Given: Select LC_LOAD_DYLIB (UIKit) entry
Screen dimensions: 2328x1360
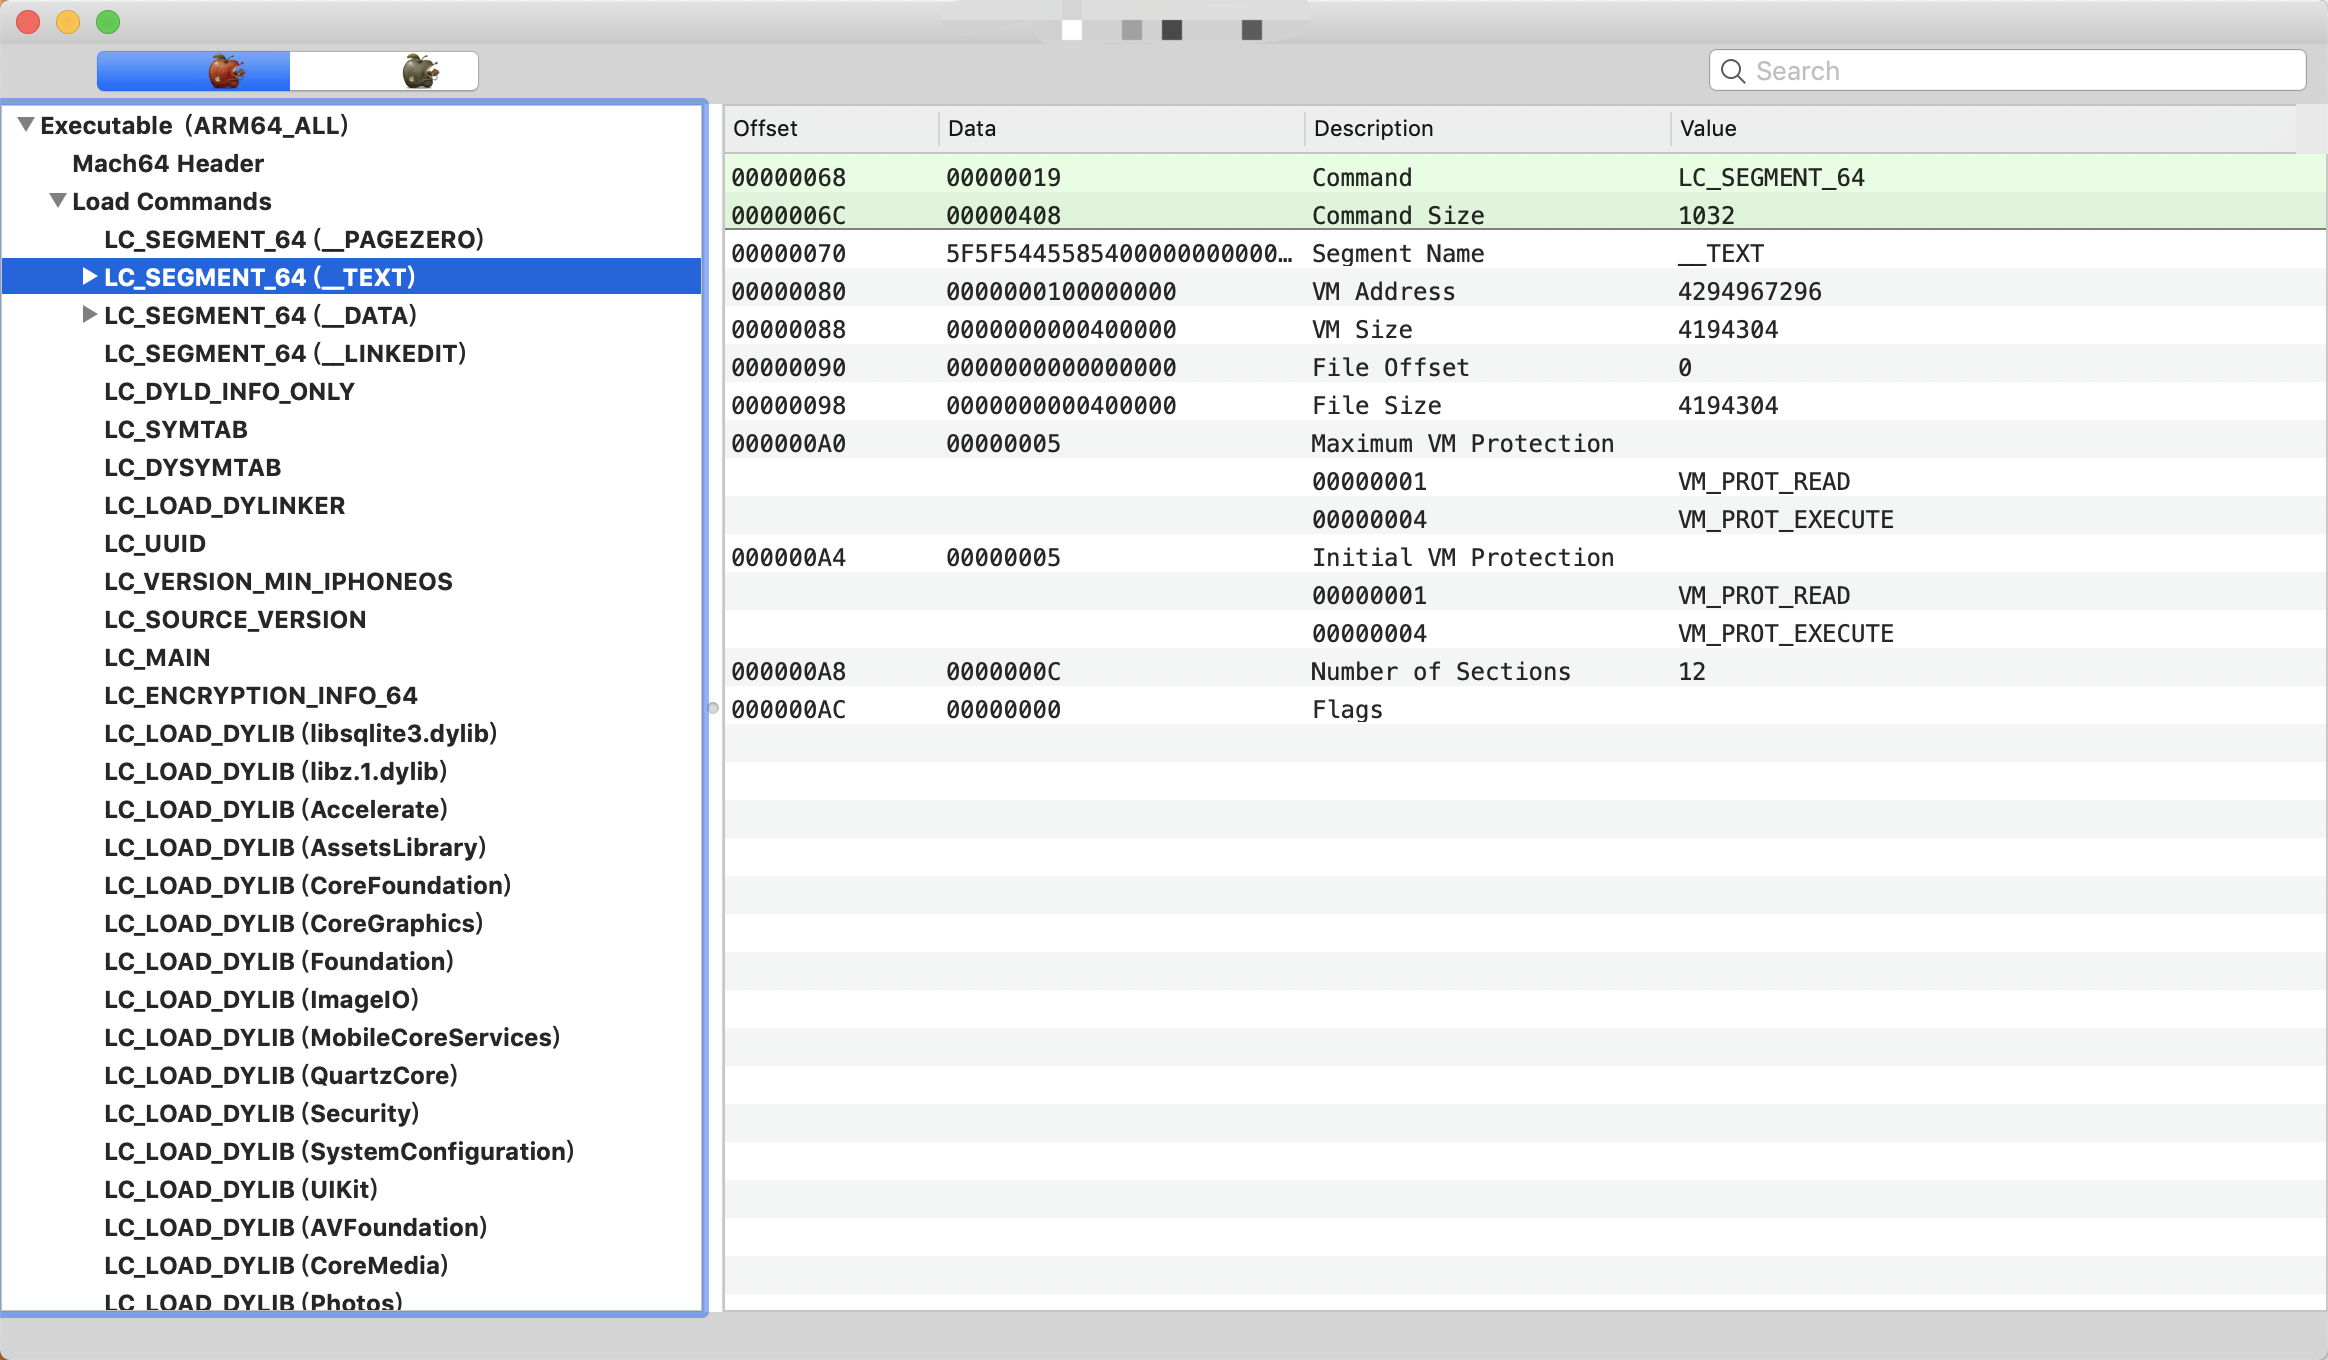Looking at the screenshot, I should click(240, 1189).
